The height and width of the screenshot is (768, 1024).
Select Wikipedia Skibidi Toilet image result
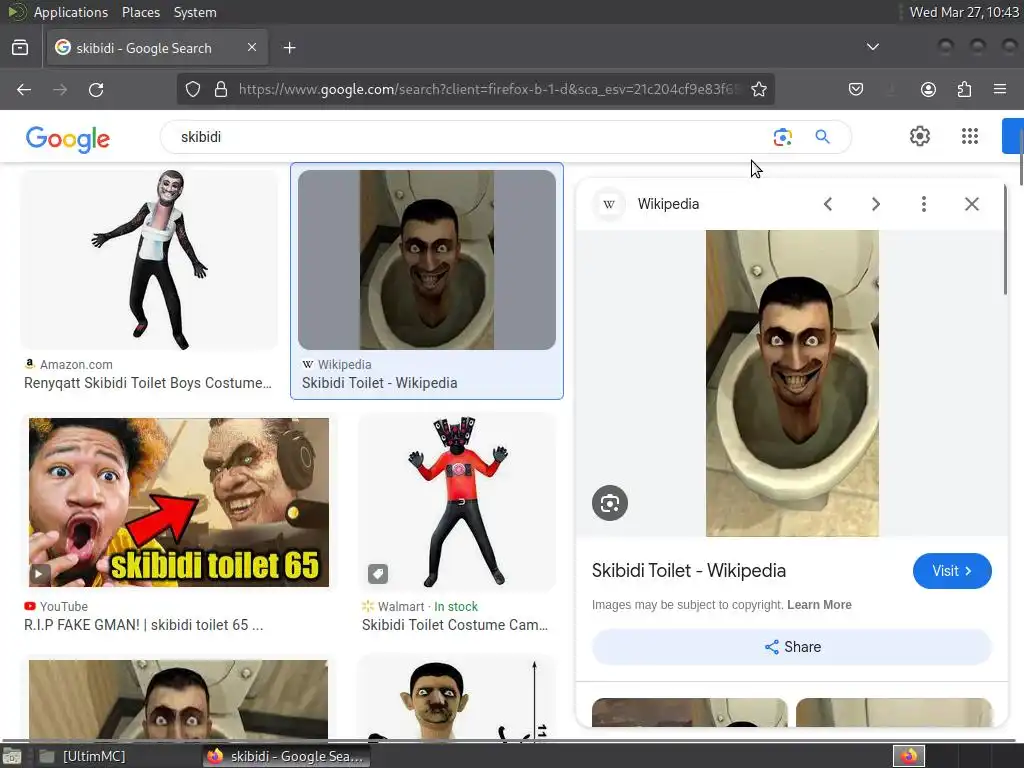pos(427,260)
